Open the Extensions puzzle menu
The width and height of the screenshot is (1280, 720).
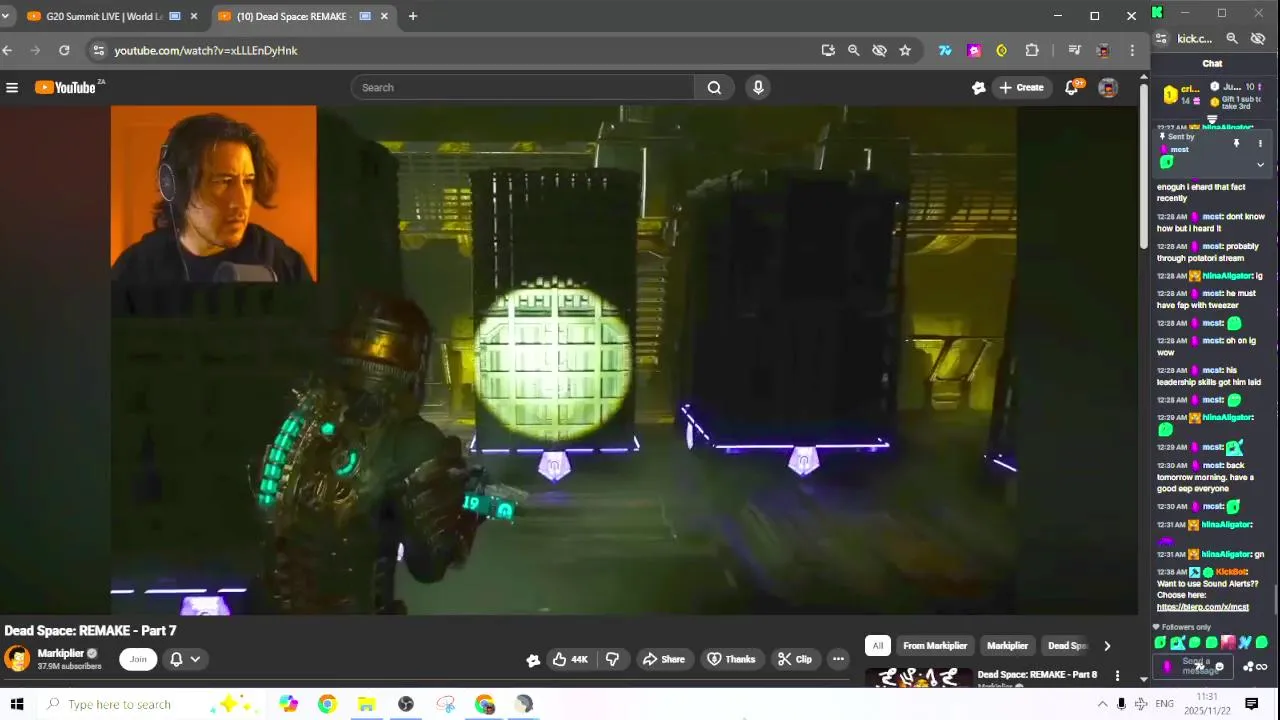[x=1032, y=50]
